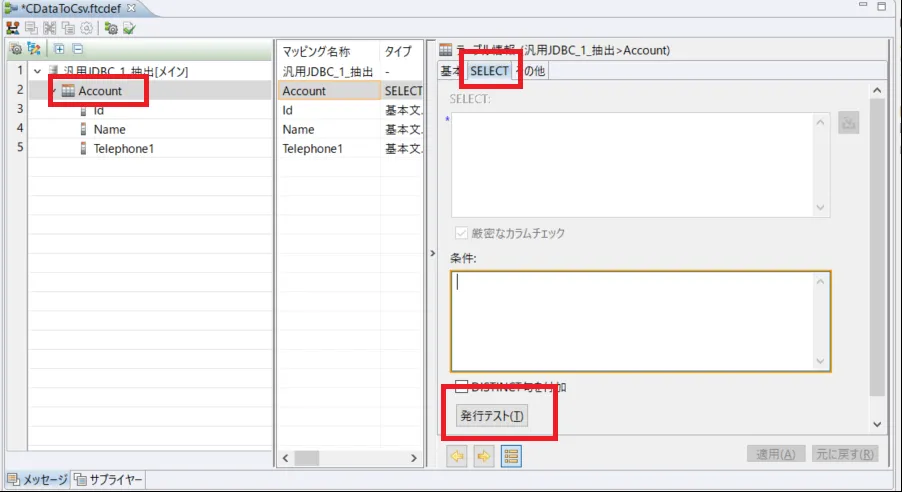Collapse the Account node in the tree
Image resolution: width=902 pixels, height=492 pixels.
point(53,91)
